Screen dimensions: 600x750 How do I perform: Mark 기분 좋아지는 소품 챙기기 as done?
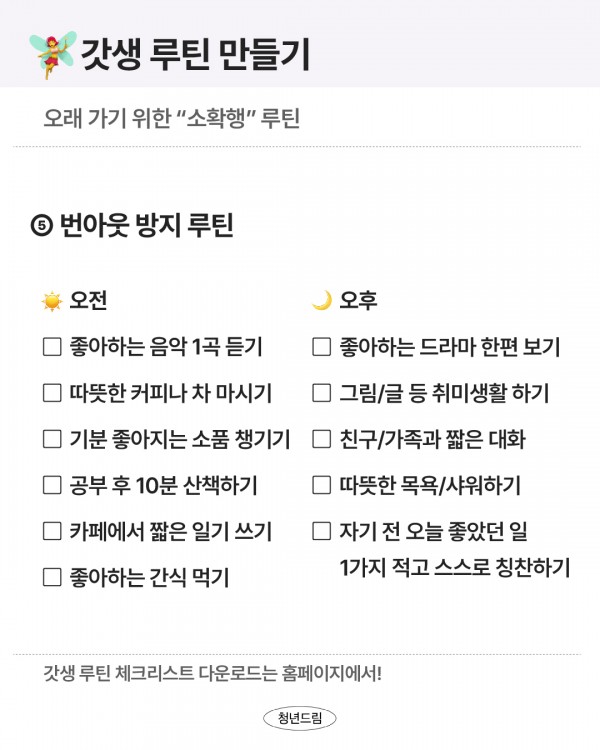[52, 439]
